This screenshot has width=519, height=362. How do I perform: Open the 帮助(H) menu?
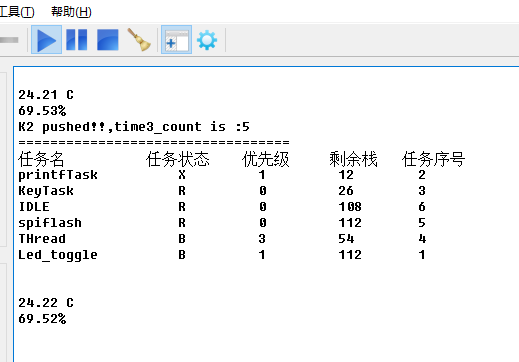coord(71,12)
